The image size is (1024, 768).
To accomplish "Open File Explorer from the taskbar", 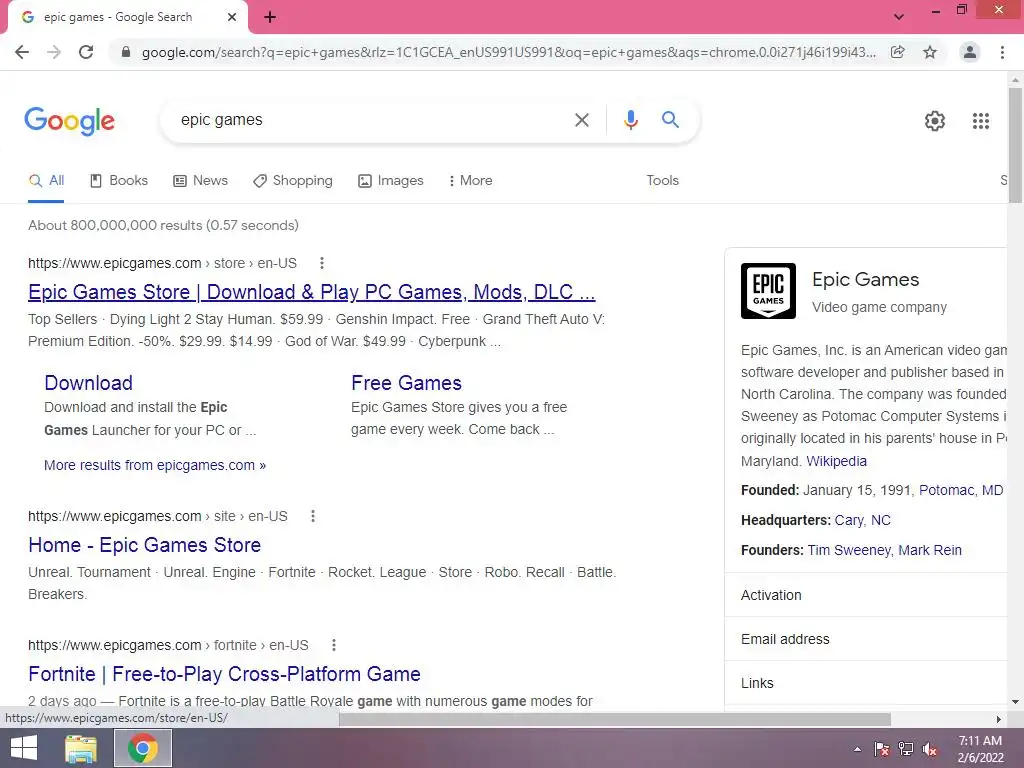I will click(x=81, y=748).
